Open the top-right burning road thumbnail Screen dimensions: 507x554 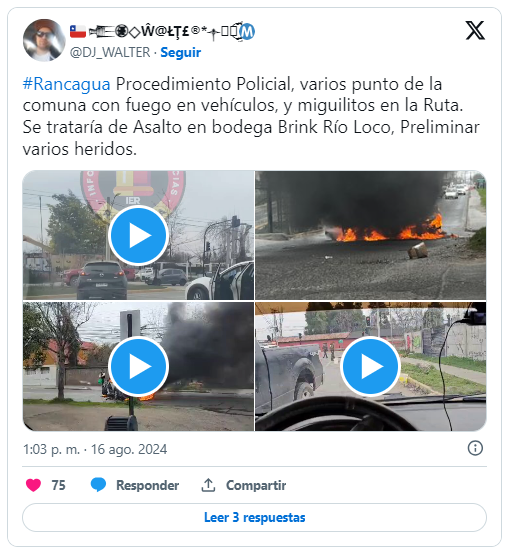(x=370, y=235)
